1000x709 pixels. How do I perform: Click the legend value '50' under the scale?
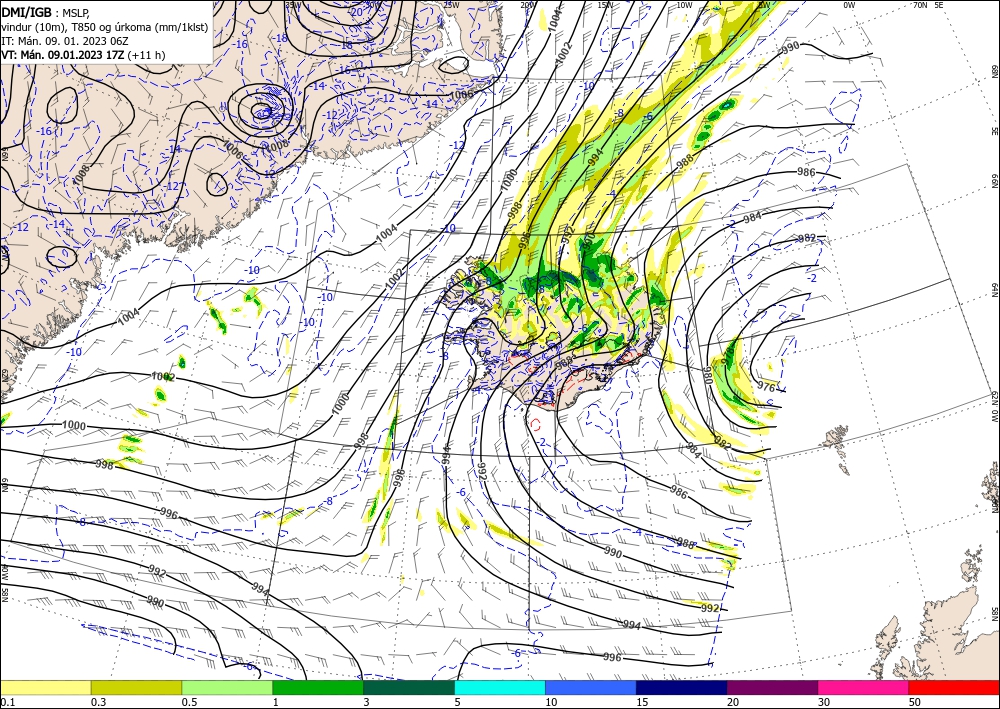915,702
